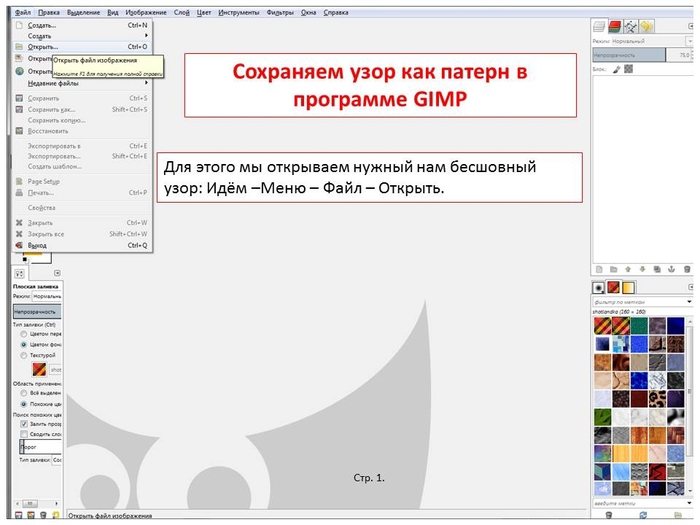Open the 'Цвет' menu

pos(204,12)
